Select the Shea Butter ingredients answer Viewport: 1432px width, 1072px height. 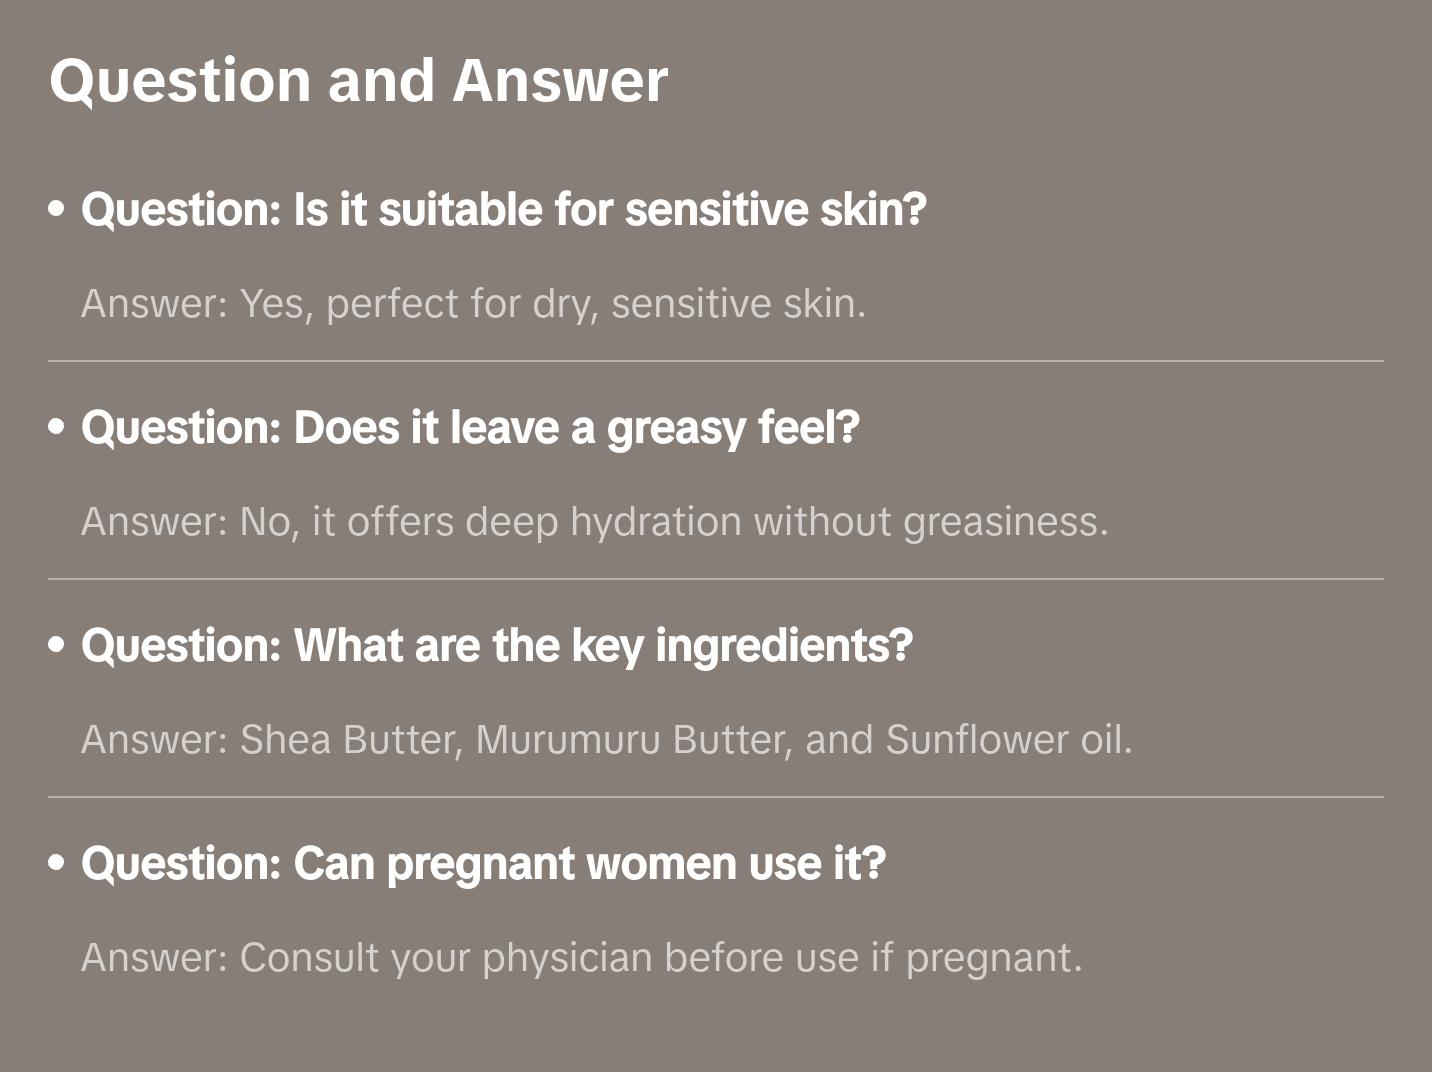coord(606,740)
